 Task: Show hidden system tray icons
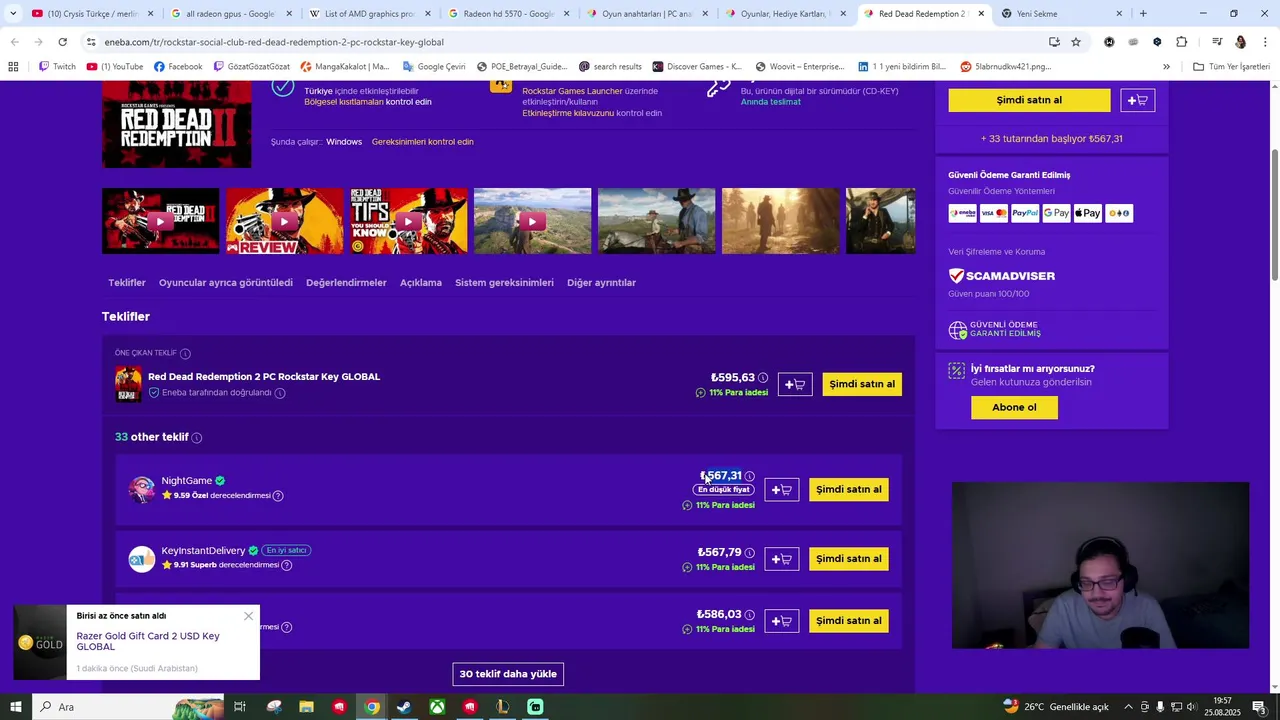click(1128, 707)
